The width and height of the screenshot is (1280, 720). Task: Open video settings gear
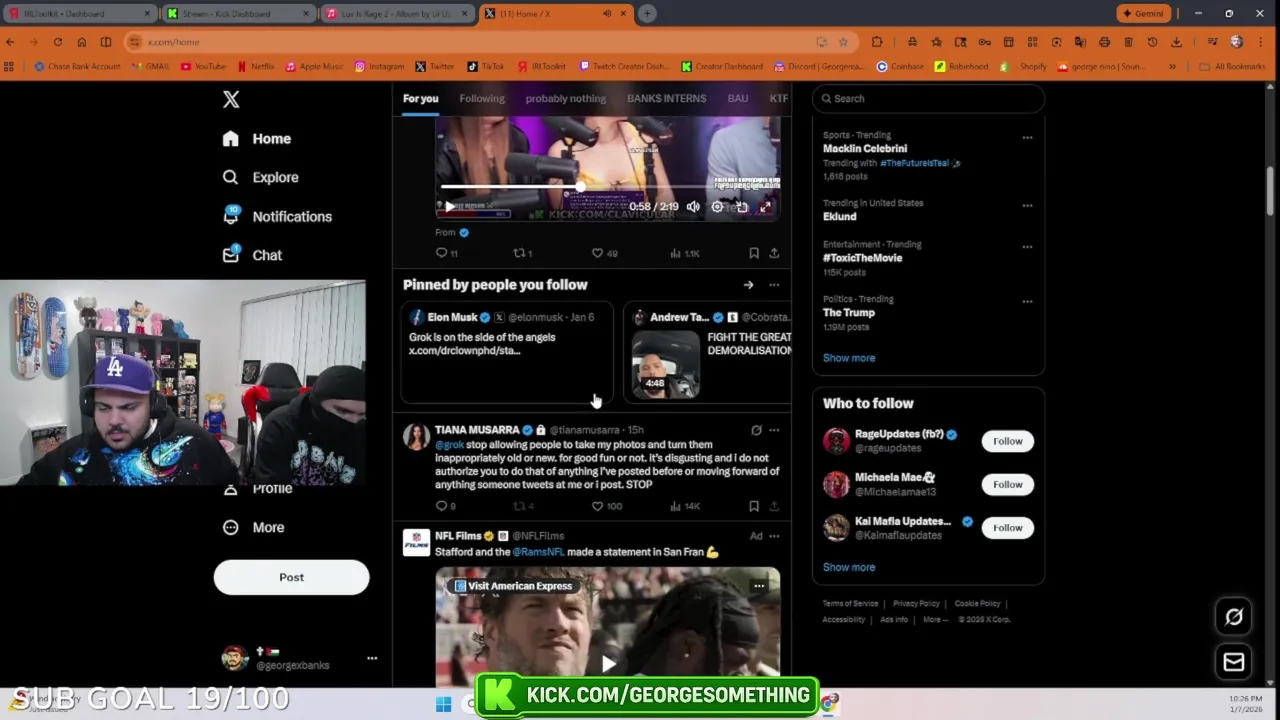click(x=717, y=207)
